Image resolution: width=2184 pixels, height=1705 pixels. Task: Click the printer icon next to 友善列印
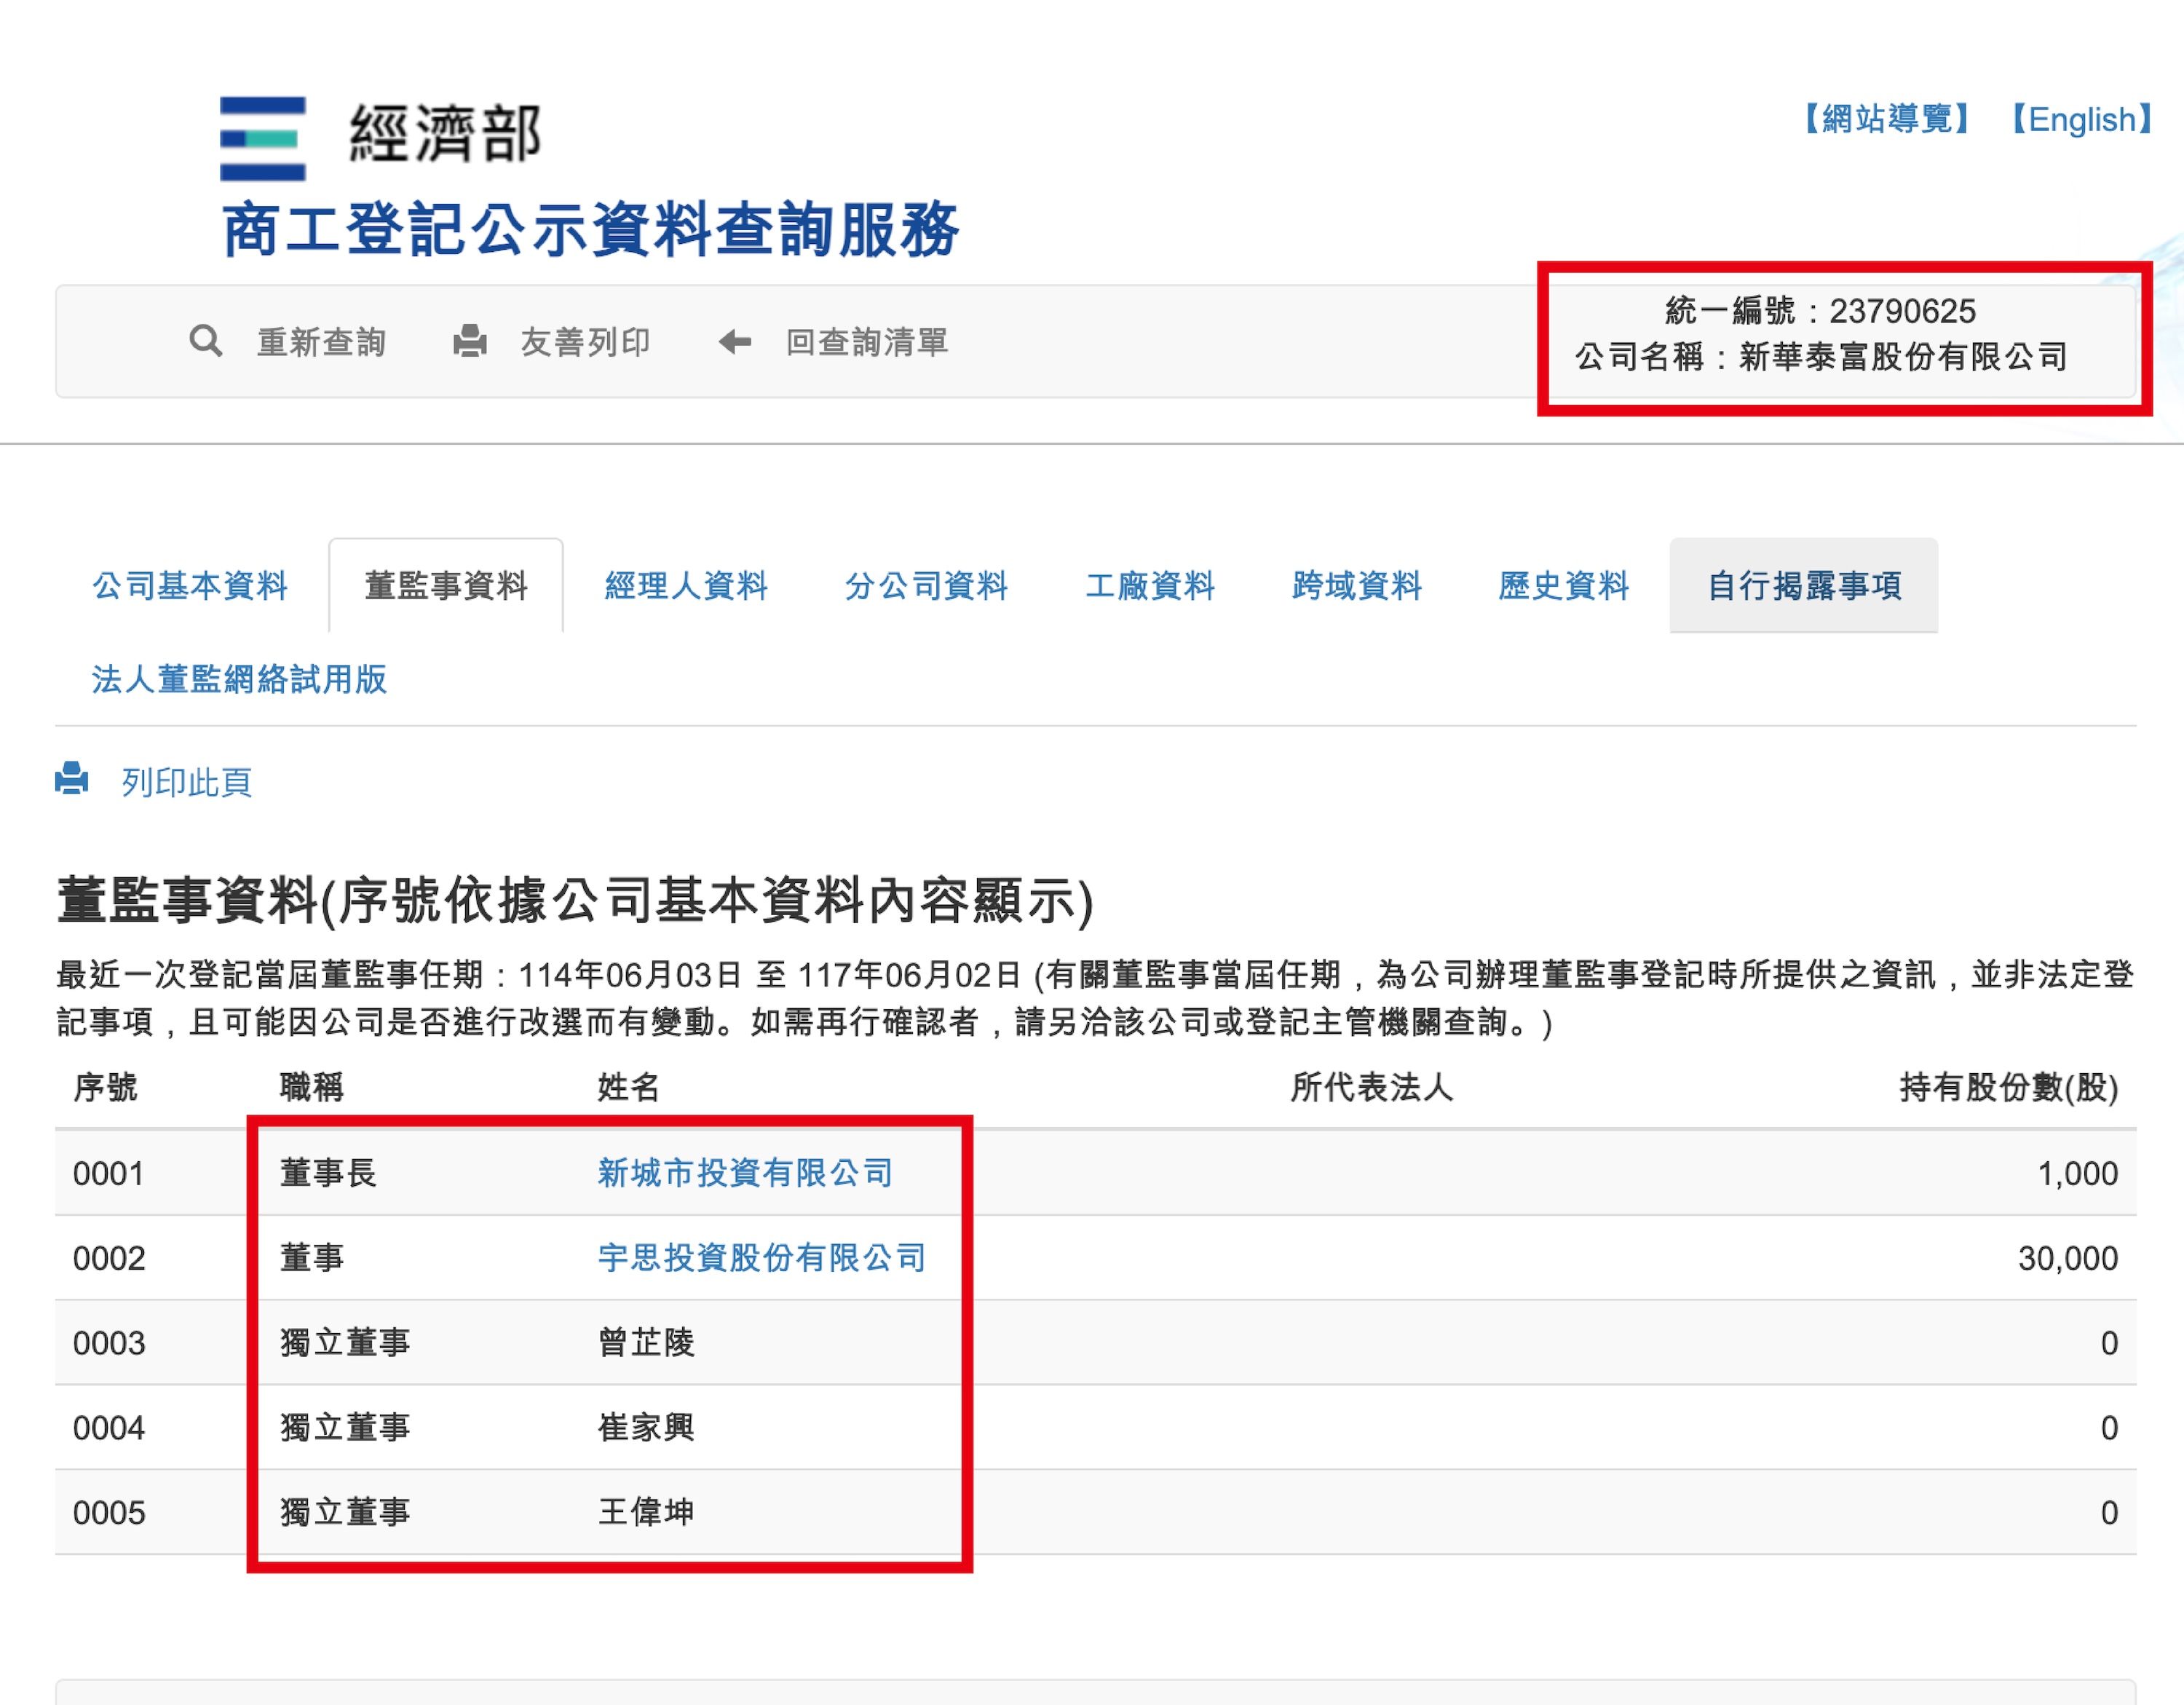click(x=470, y=341)
